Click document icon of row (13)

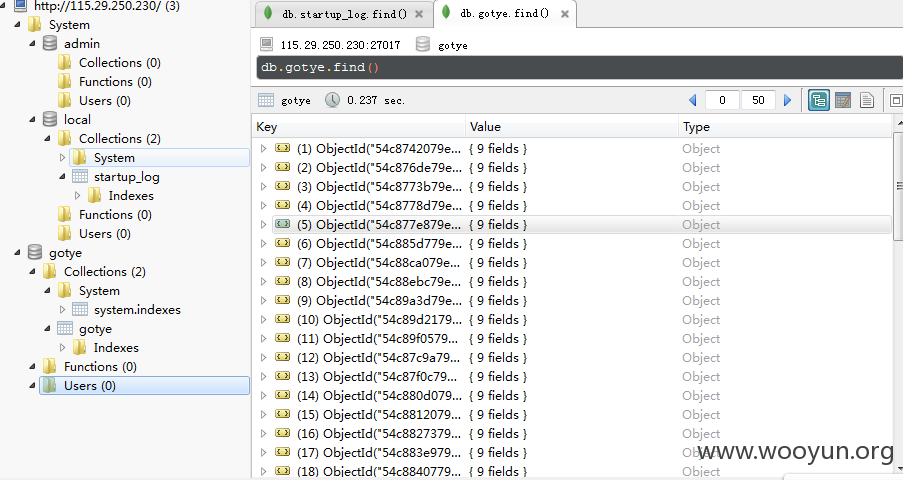282,376
